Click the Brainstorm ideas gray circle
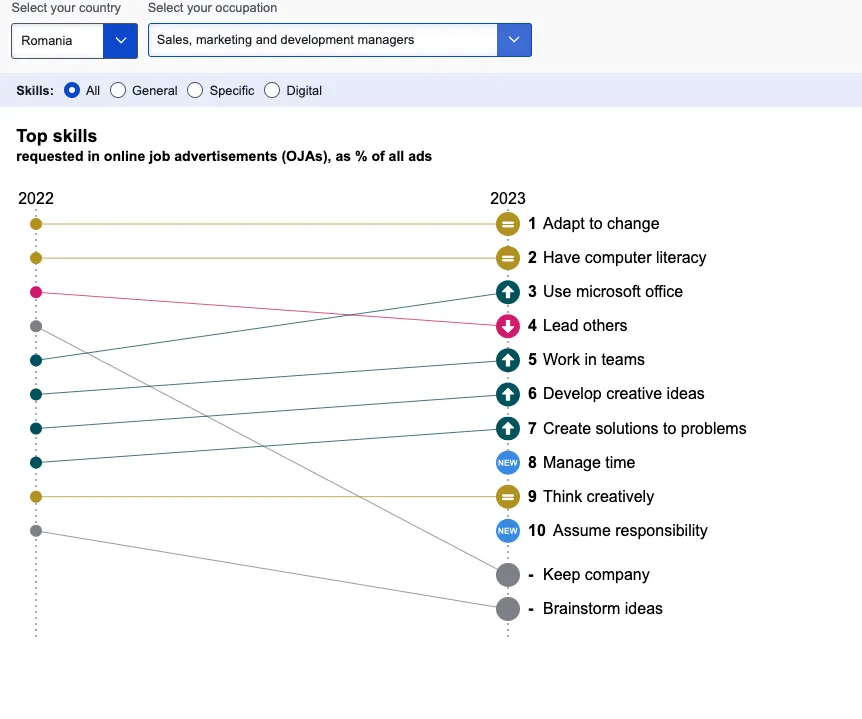Screen dimensions: 862x719 click(508, 609)
